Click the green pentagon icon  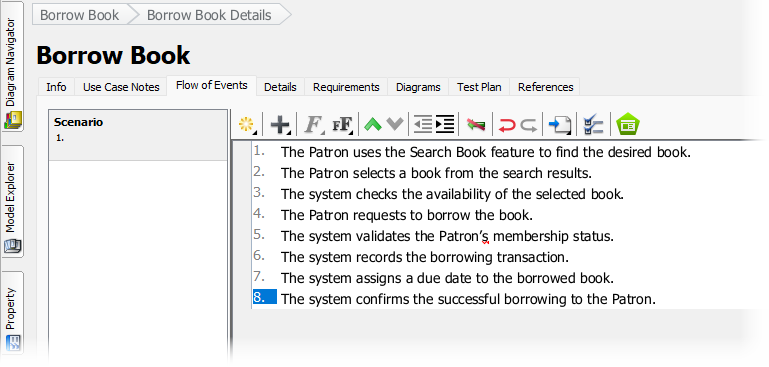point(627,125)
